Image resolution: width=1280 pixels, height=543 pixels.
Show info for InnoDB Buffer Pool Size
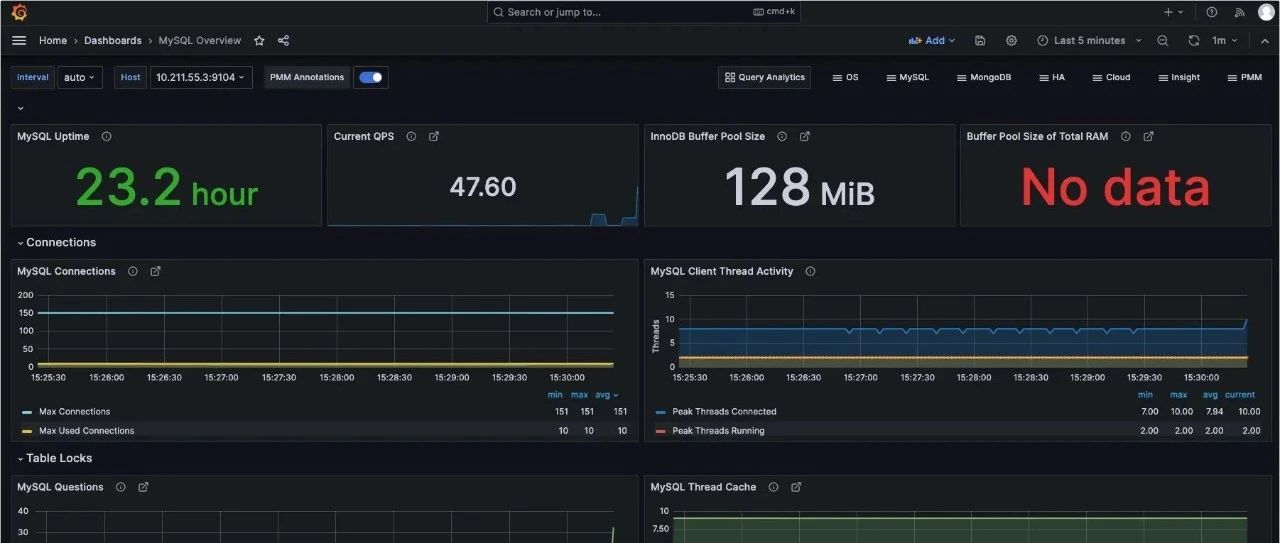pyautogui.click(x=782, y=136)
